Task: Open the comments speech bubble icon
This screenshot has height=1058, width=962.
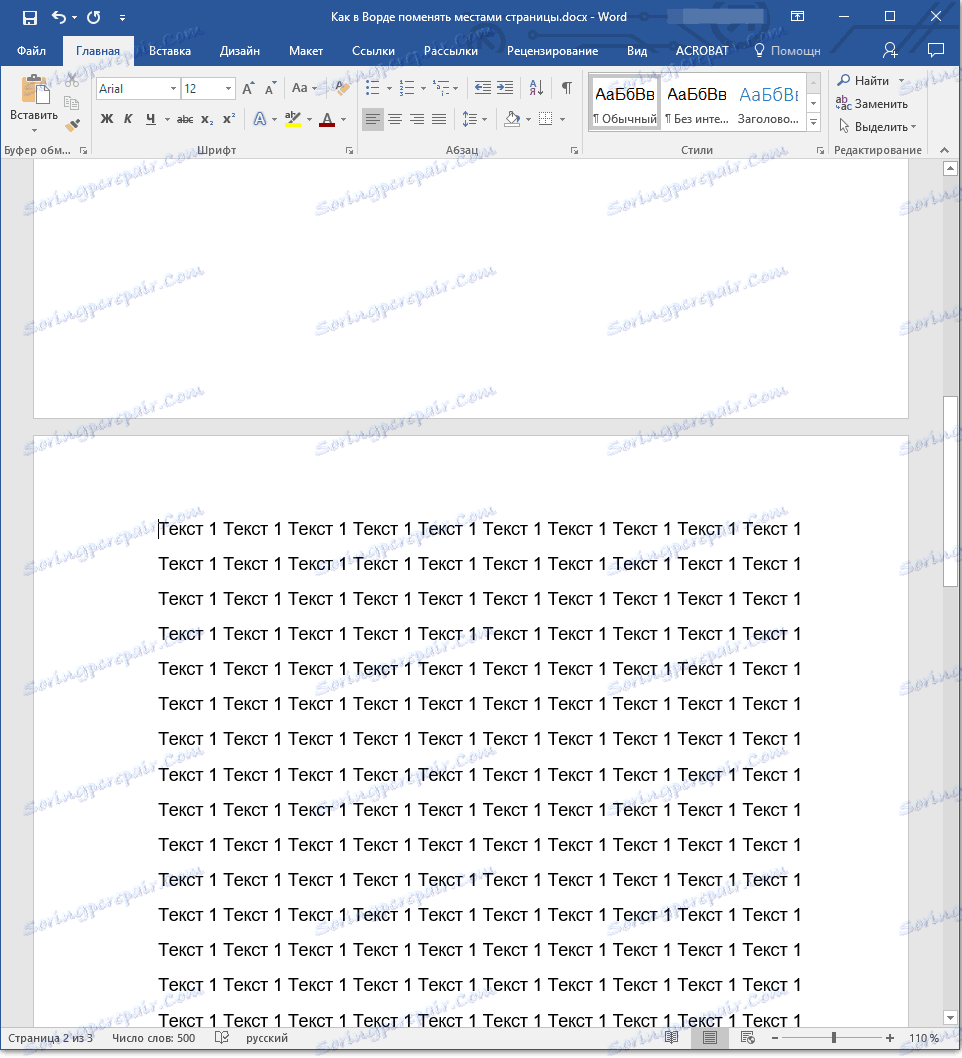Action: pyautogui.click(x=936, y=51)
